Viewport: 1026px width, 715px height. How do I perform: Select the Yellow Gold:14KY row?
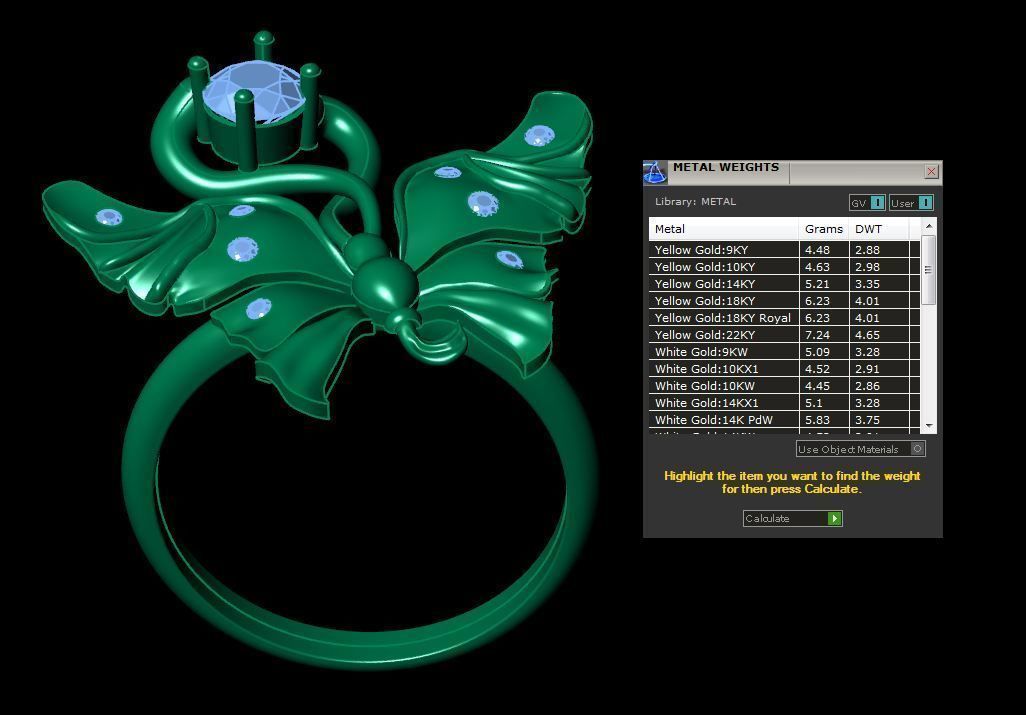[x=784, y=284]
